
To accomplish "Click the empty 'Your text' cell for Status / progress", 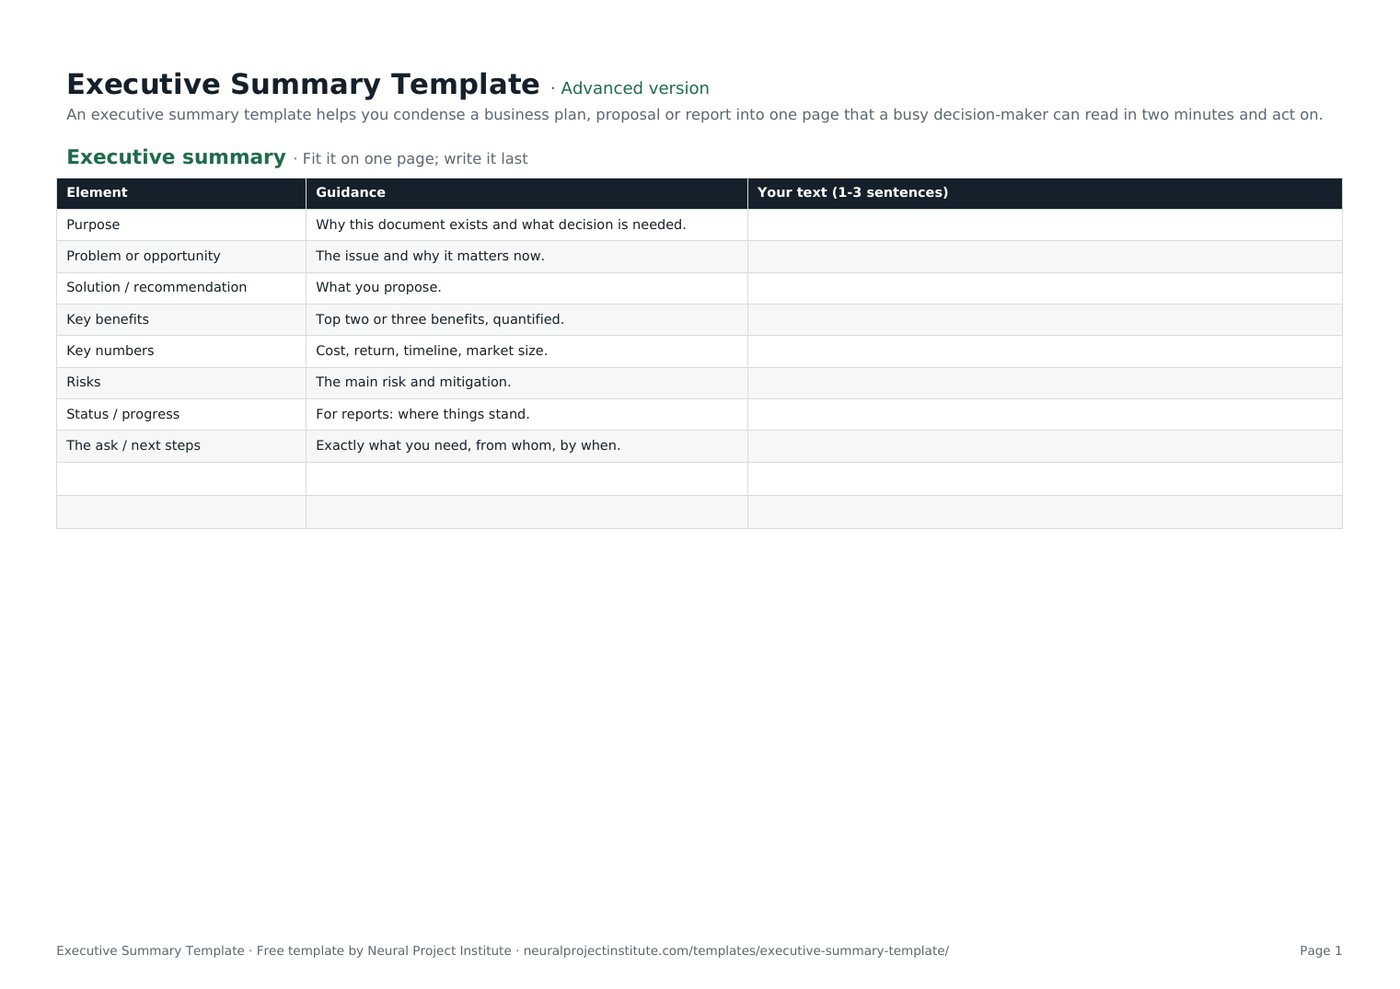I will [1044, 414].
